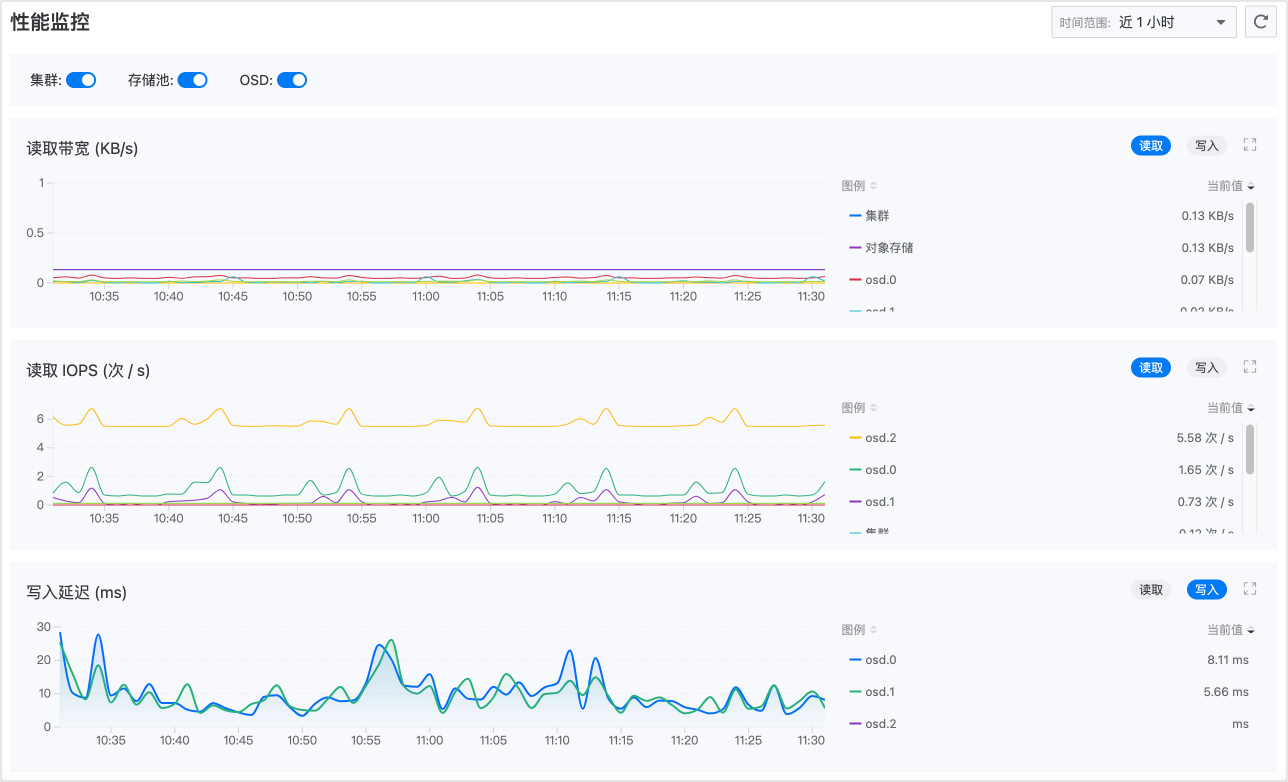
Task: Disable the OSD switch
Action: click(x=292, y=80)
